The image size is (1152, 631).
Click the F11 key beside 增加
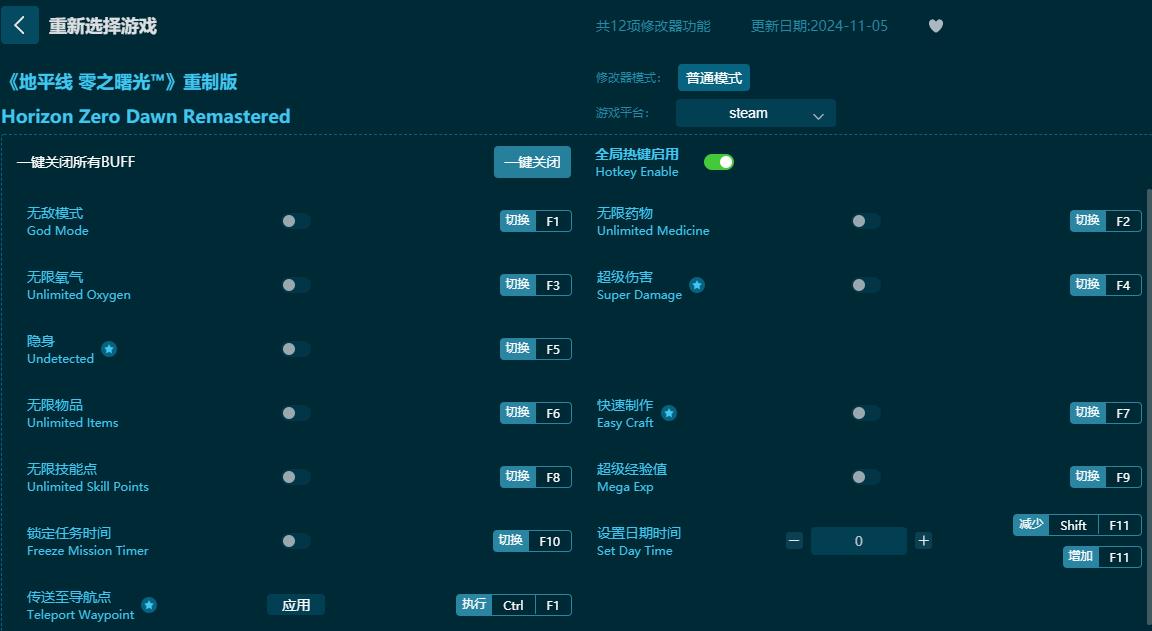(1119, 556)
